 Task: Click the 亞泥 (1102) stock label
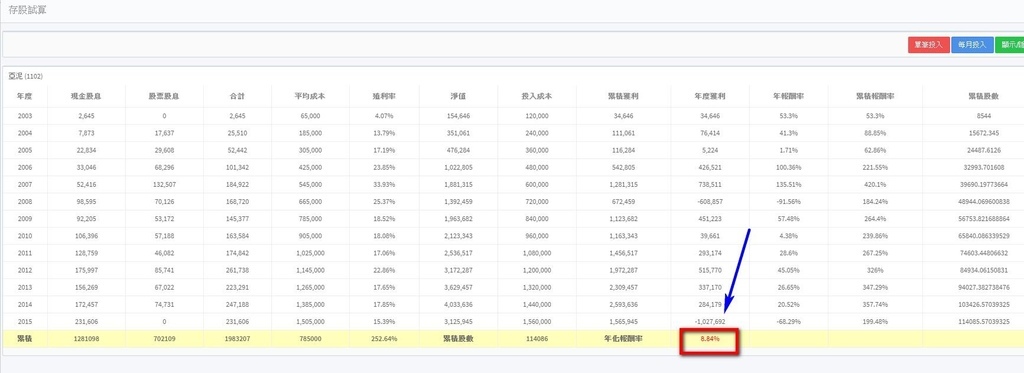[25, 76]
